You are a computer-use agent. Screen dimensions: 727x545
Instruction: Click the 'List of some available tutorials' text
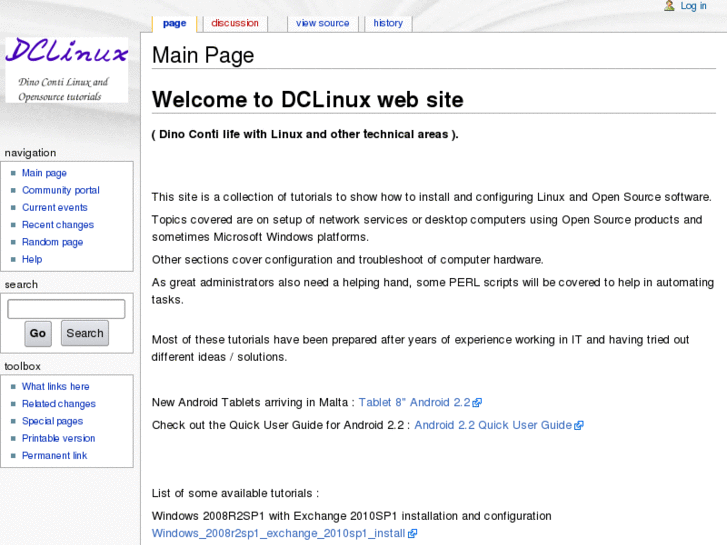235,493
